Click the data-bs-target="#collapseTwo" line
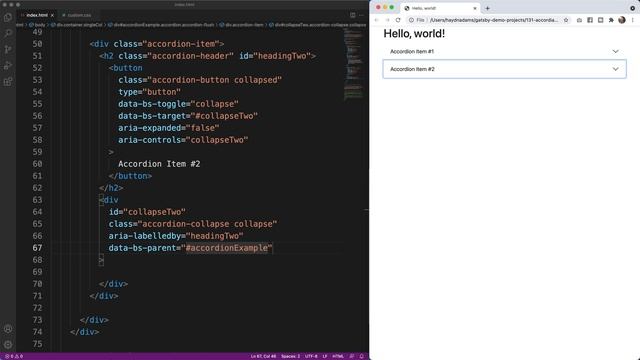Image resolution: width=640 pixels, height=360 pixels. 188,116
